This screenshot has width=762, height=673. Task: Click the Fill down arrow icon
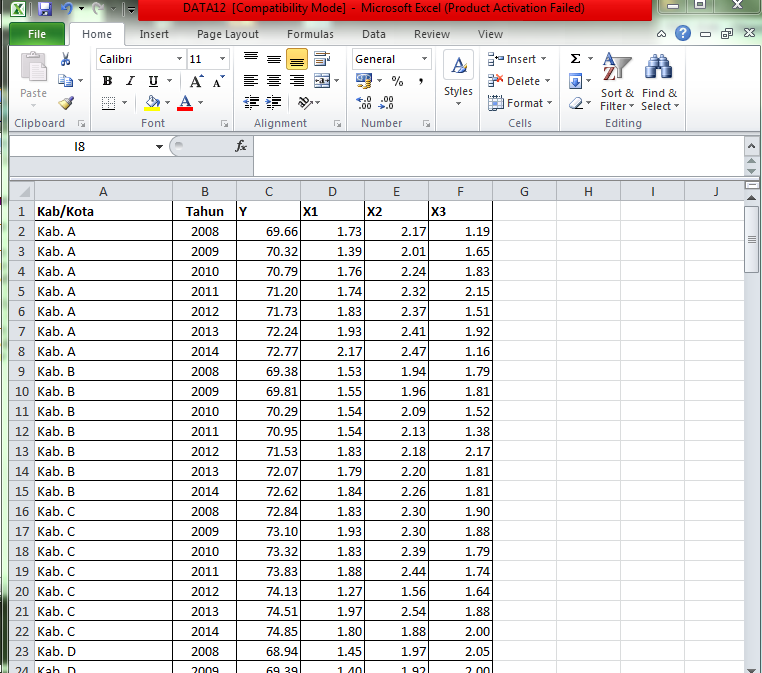[x=575, y=81]
